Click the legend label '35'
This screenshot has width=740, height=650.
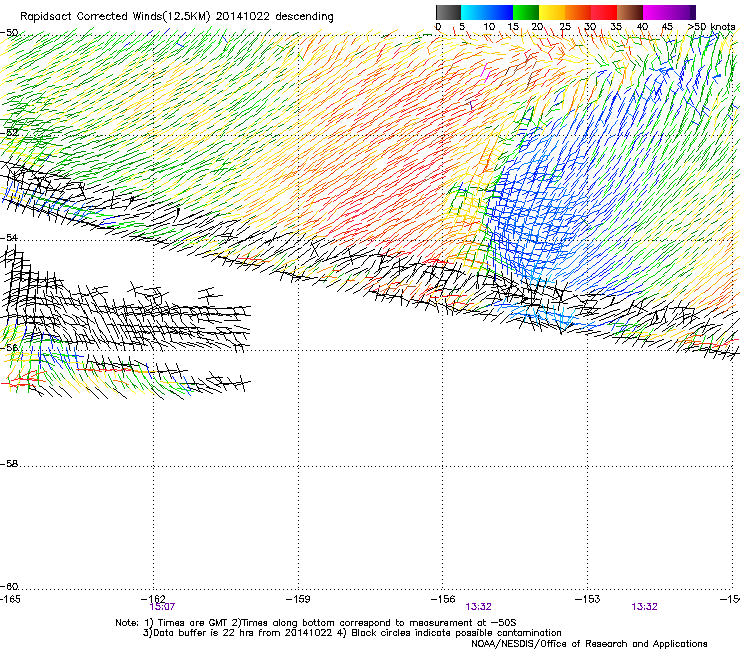point(616,27)
